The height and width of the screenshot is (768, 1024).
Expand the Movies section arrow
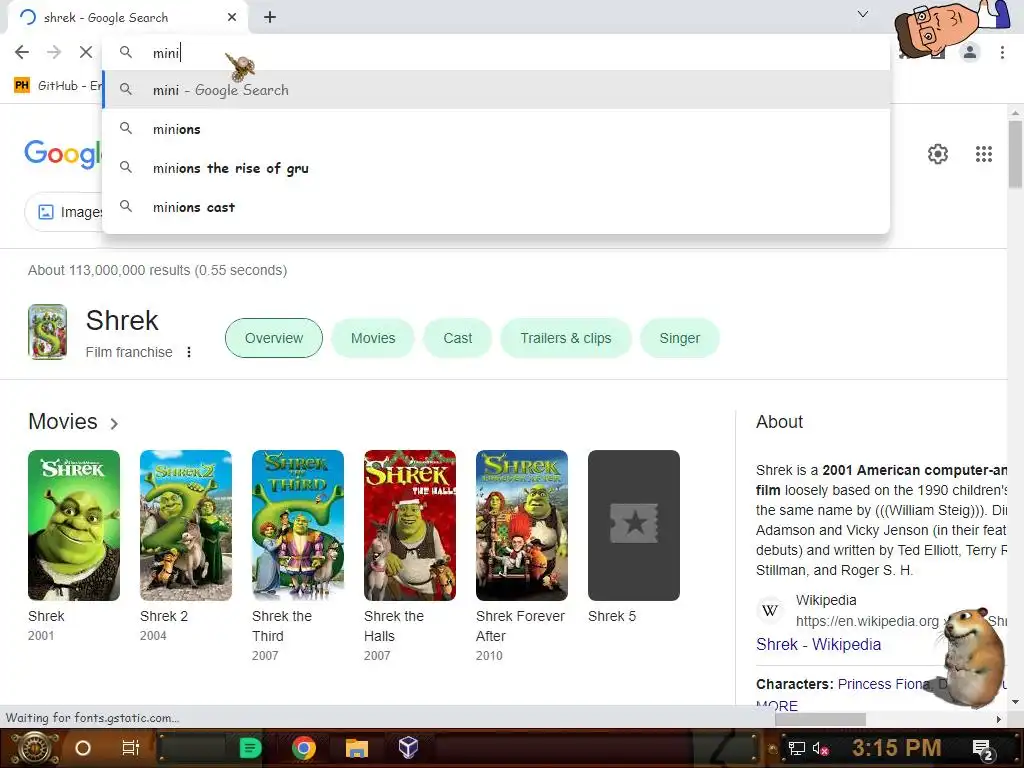coord(114,424)
